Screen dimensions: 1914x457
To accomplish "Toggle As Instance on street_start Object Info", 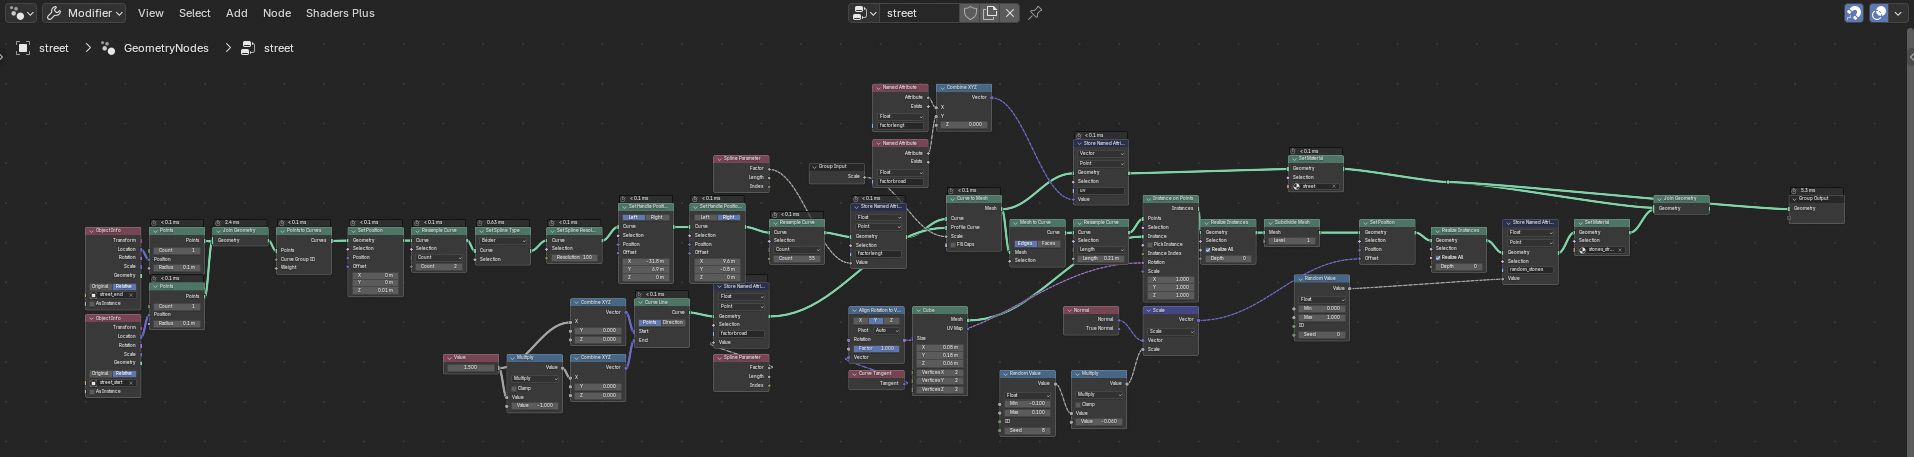I will tap(92, 391).
